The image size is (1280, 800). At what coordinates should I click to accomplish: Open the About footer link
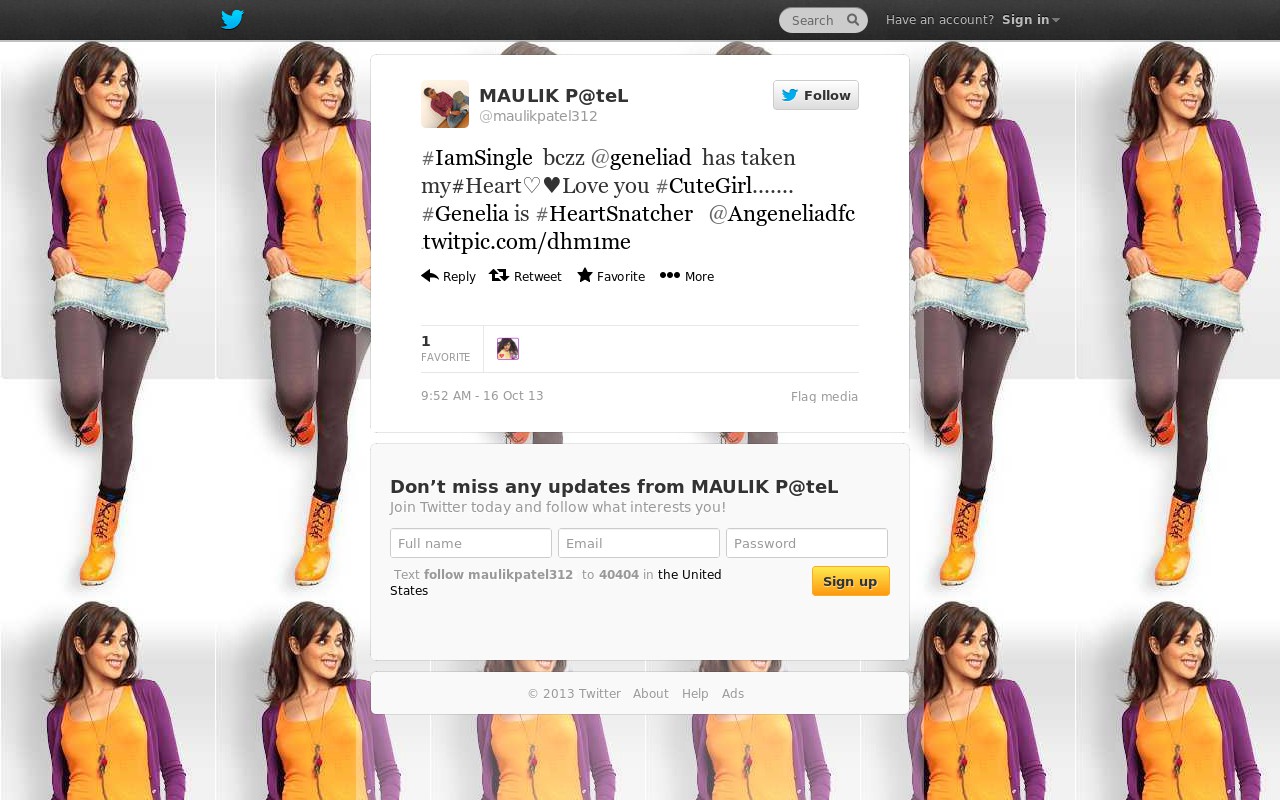651,694
